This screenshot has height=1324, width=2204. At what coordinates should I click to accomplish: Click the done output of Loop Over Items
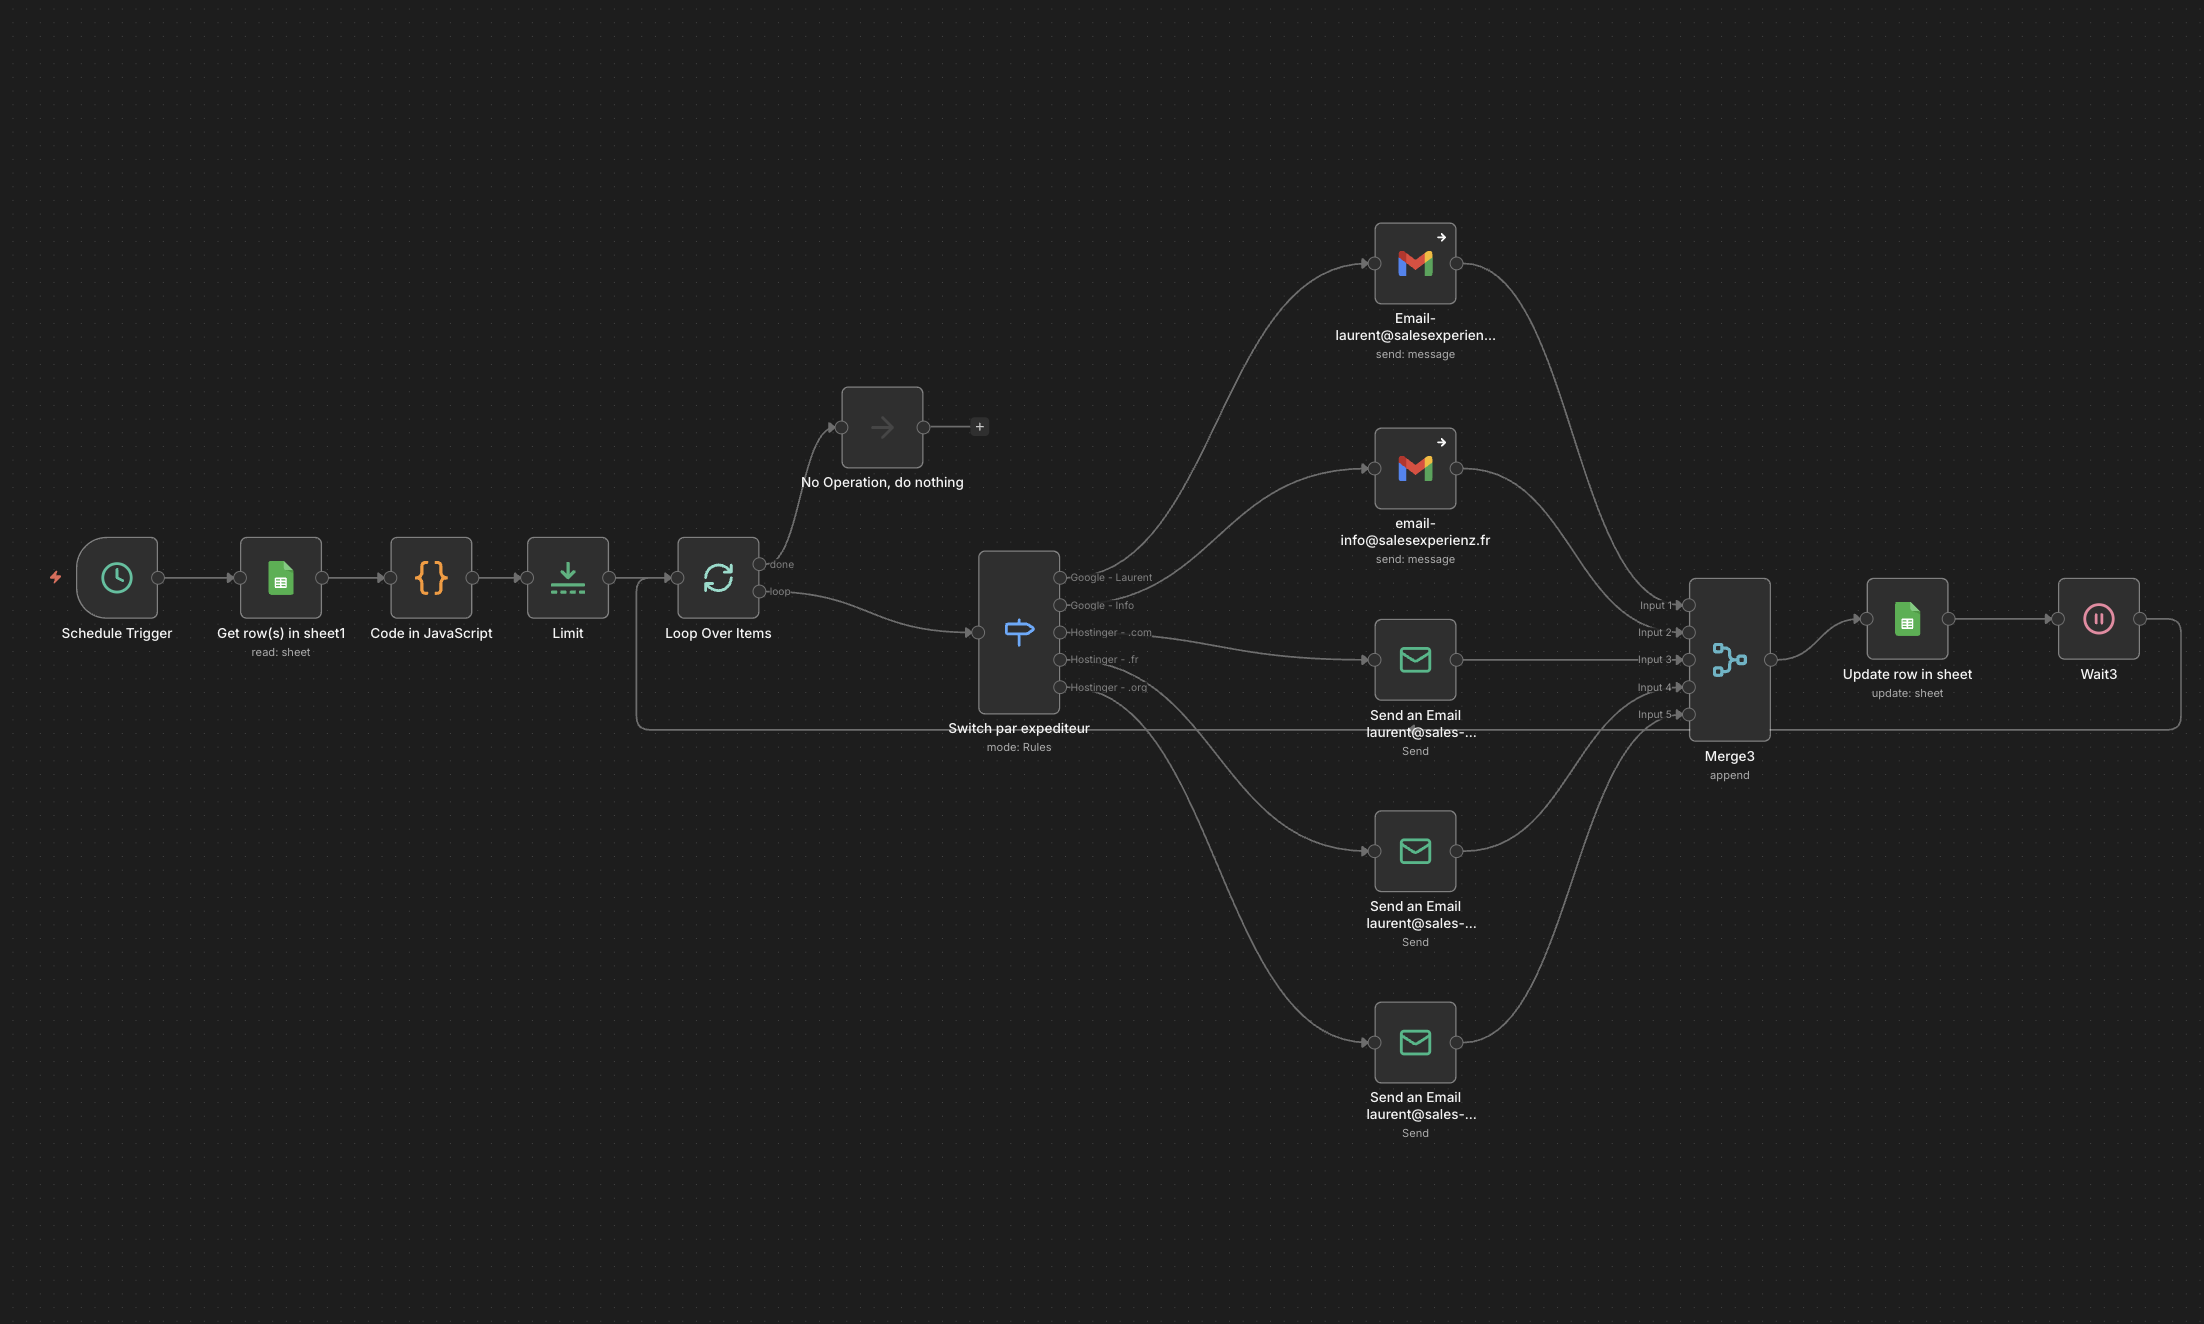click(762, 564)
